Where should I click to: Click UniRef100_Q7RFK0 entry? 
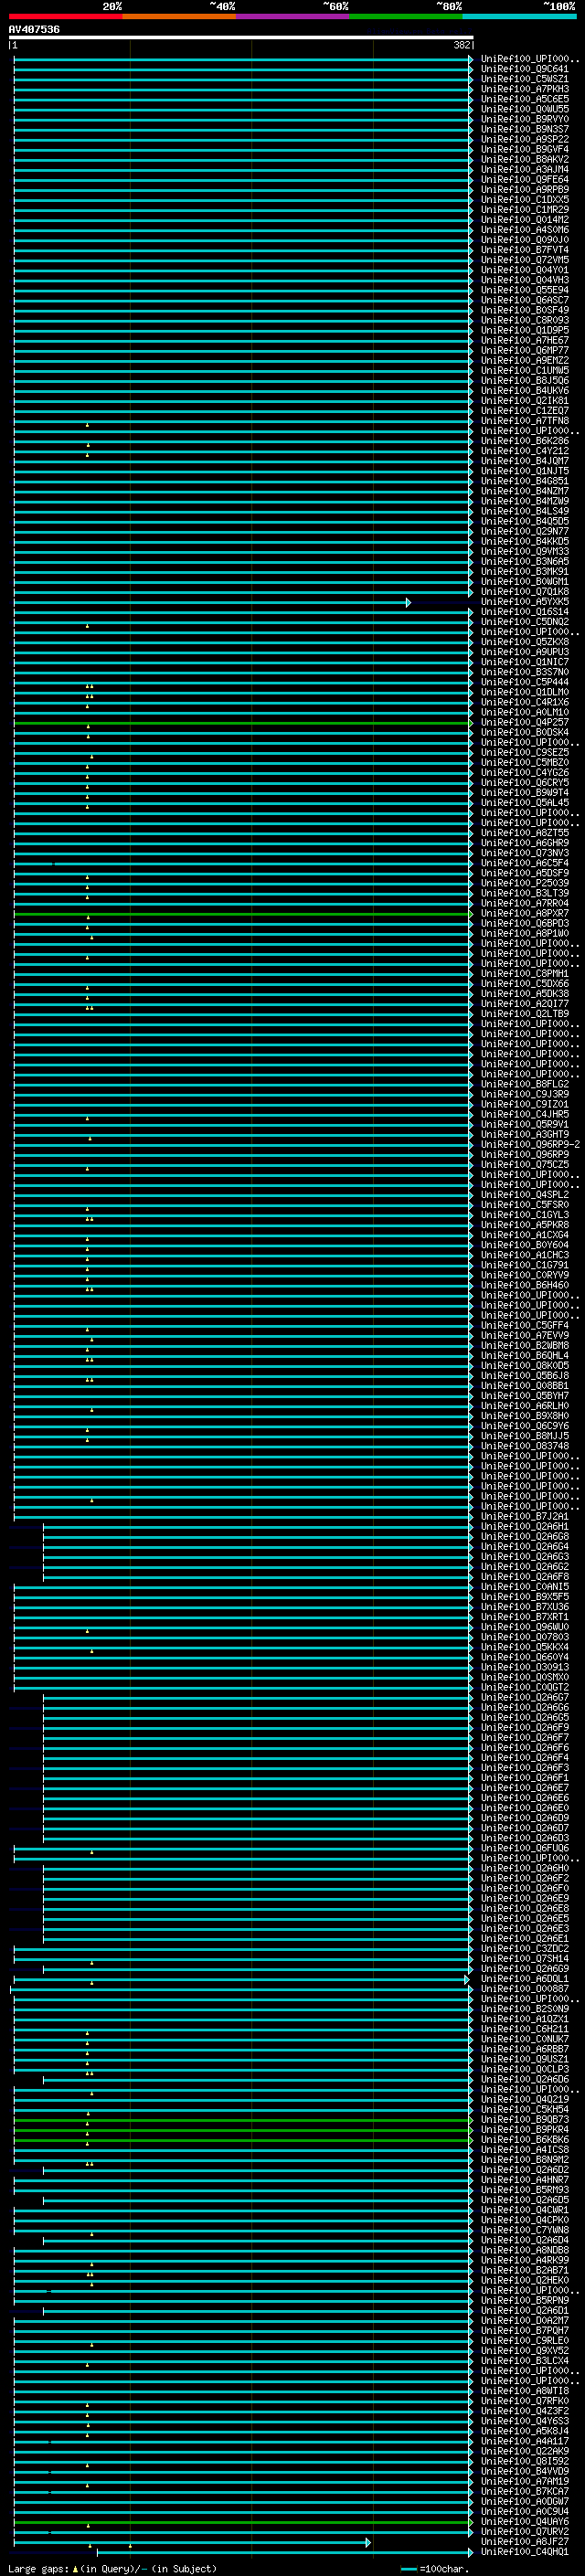(x=525, y=2401)
